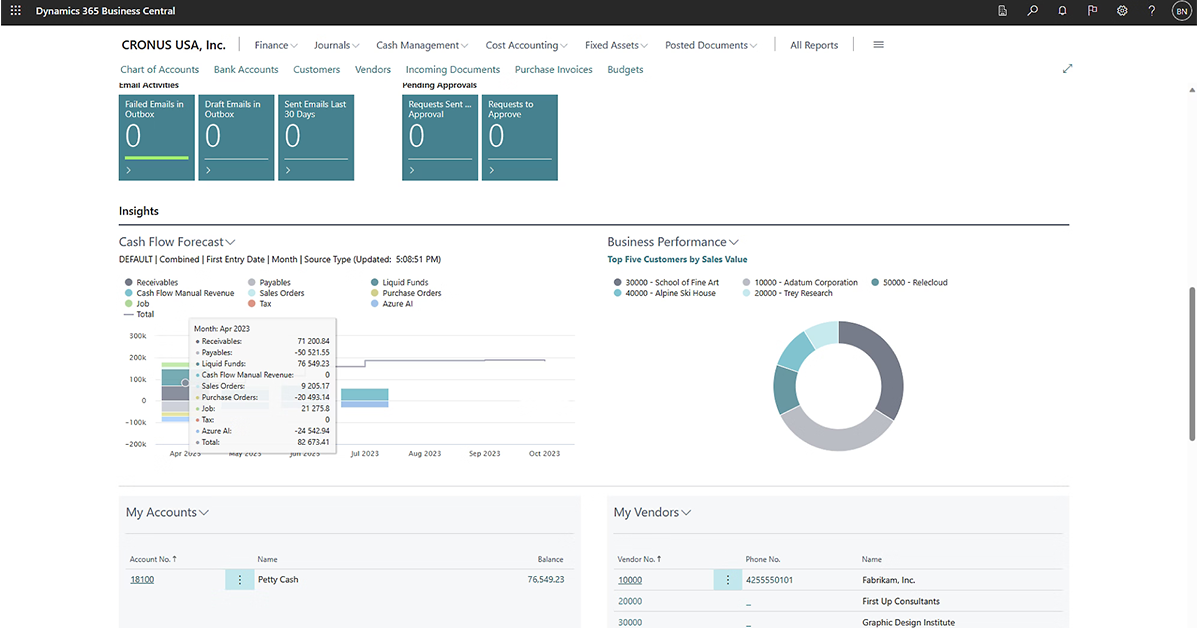1200x628 pixels.
Task: Open vendor number 20000
Action: (630, 602)
